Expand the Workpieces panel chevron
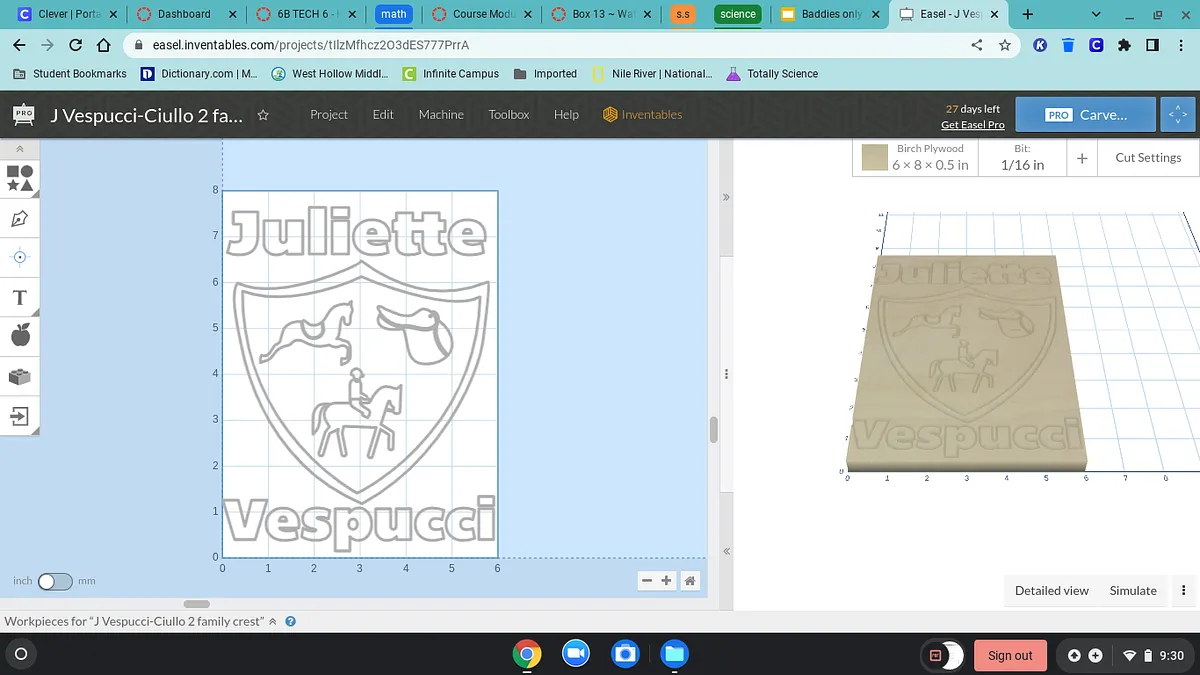 click(272, 621)
